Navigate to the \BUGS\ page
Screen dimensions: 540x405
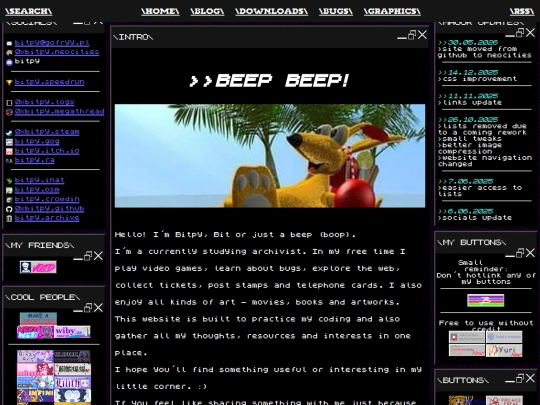[x=336, y=11]
